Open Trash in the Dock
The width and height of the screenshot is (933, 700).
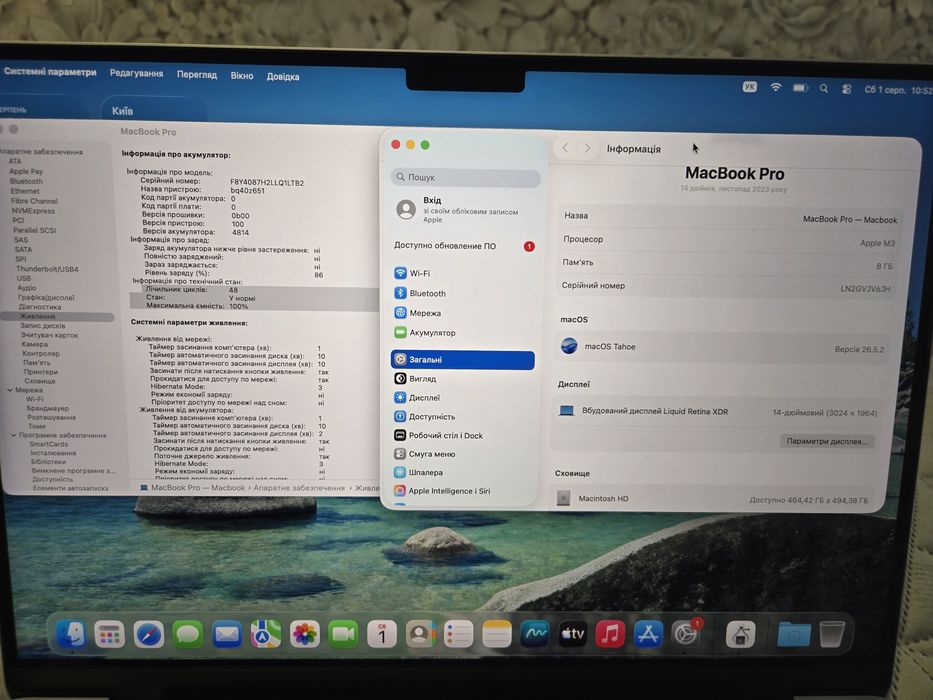pos(831,635)
